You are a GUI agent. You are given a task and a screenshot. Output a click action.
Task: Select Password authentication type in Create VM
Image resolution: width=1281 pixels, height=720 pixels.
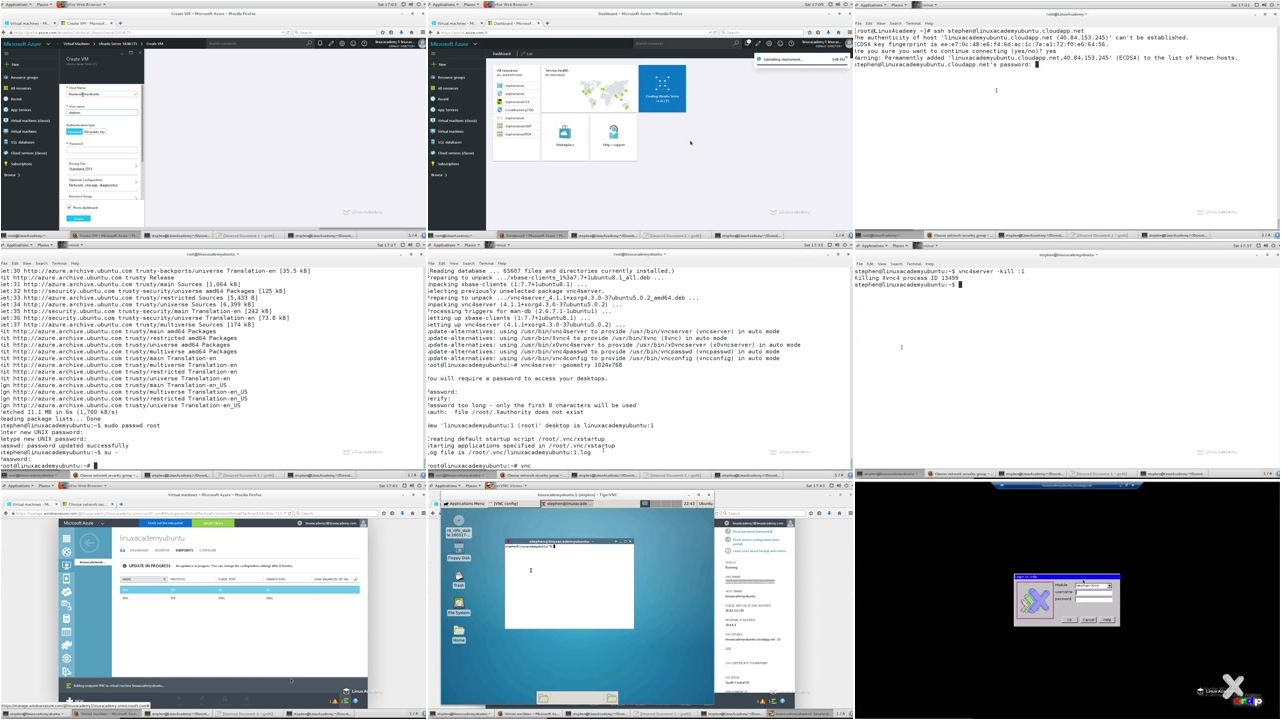pyautogui.click(x=74, y=131)
